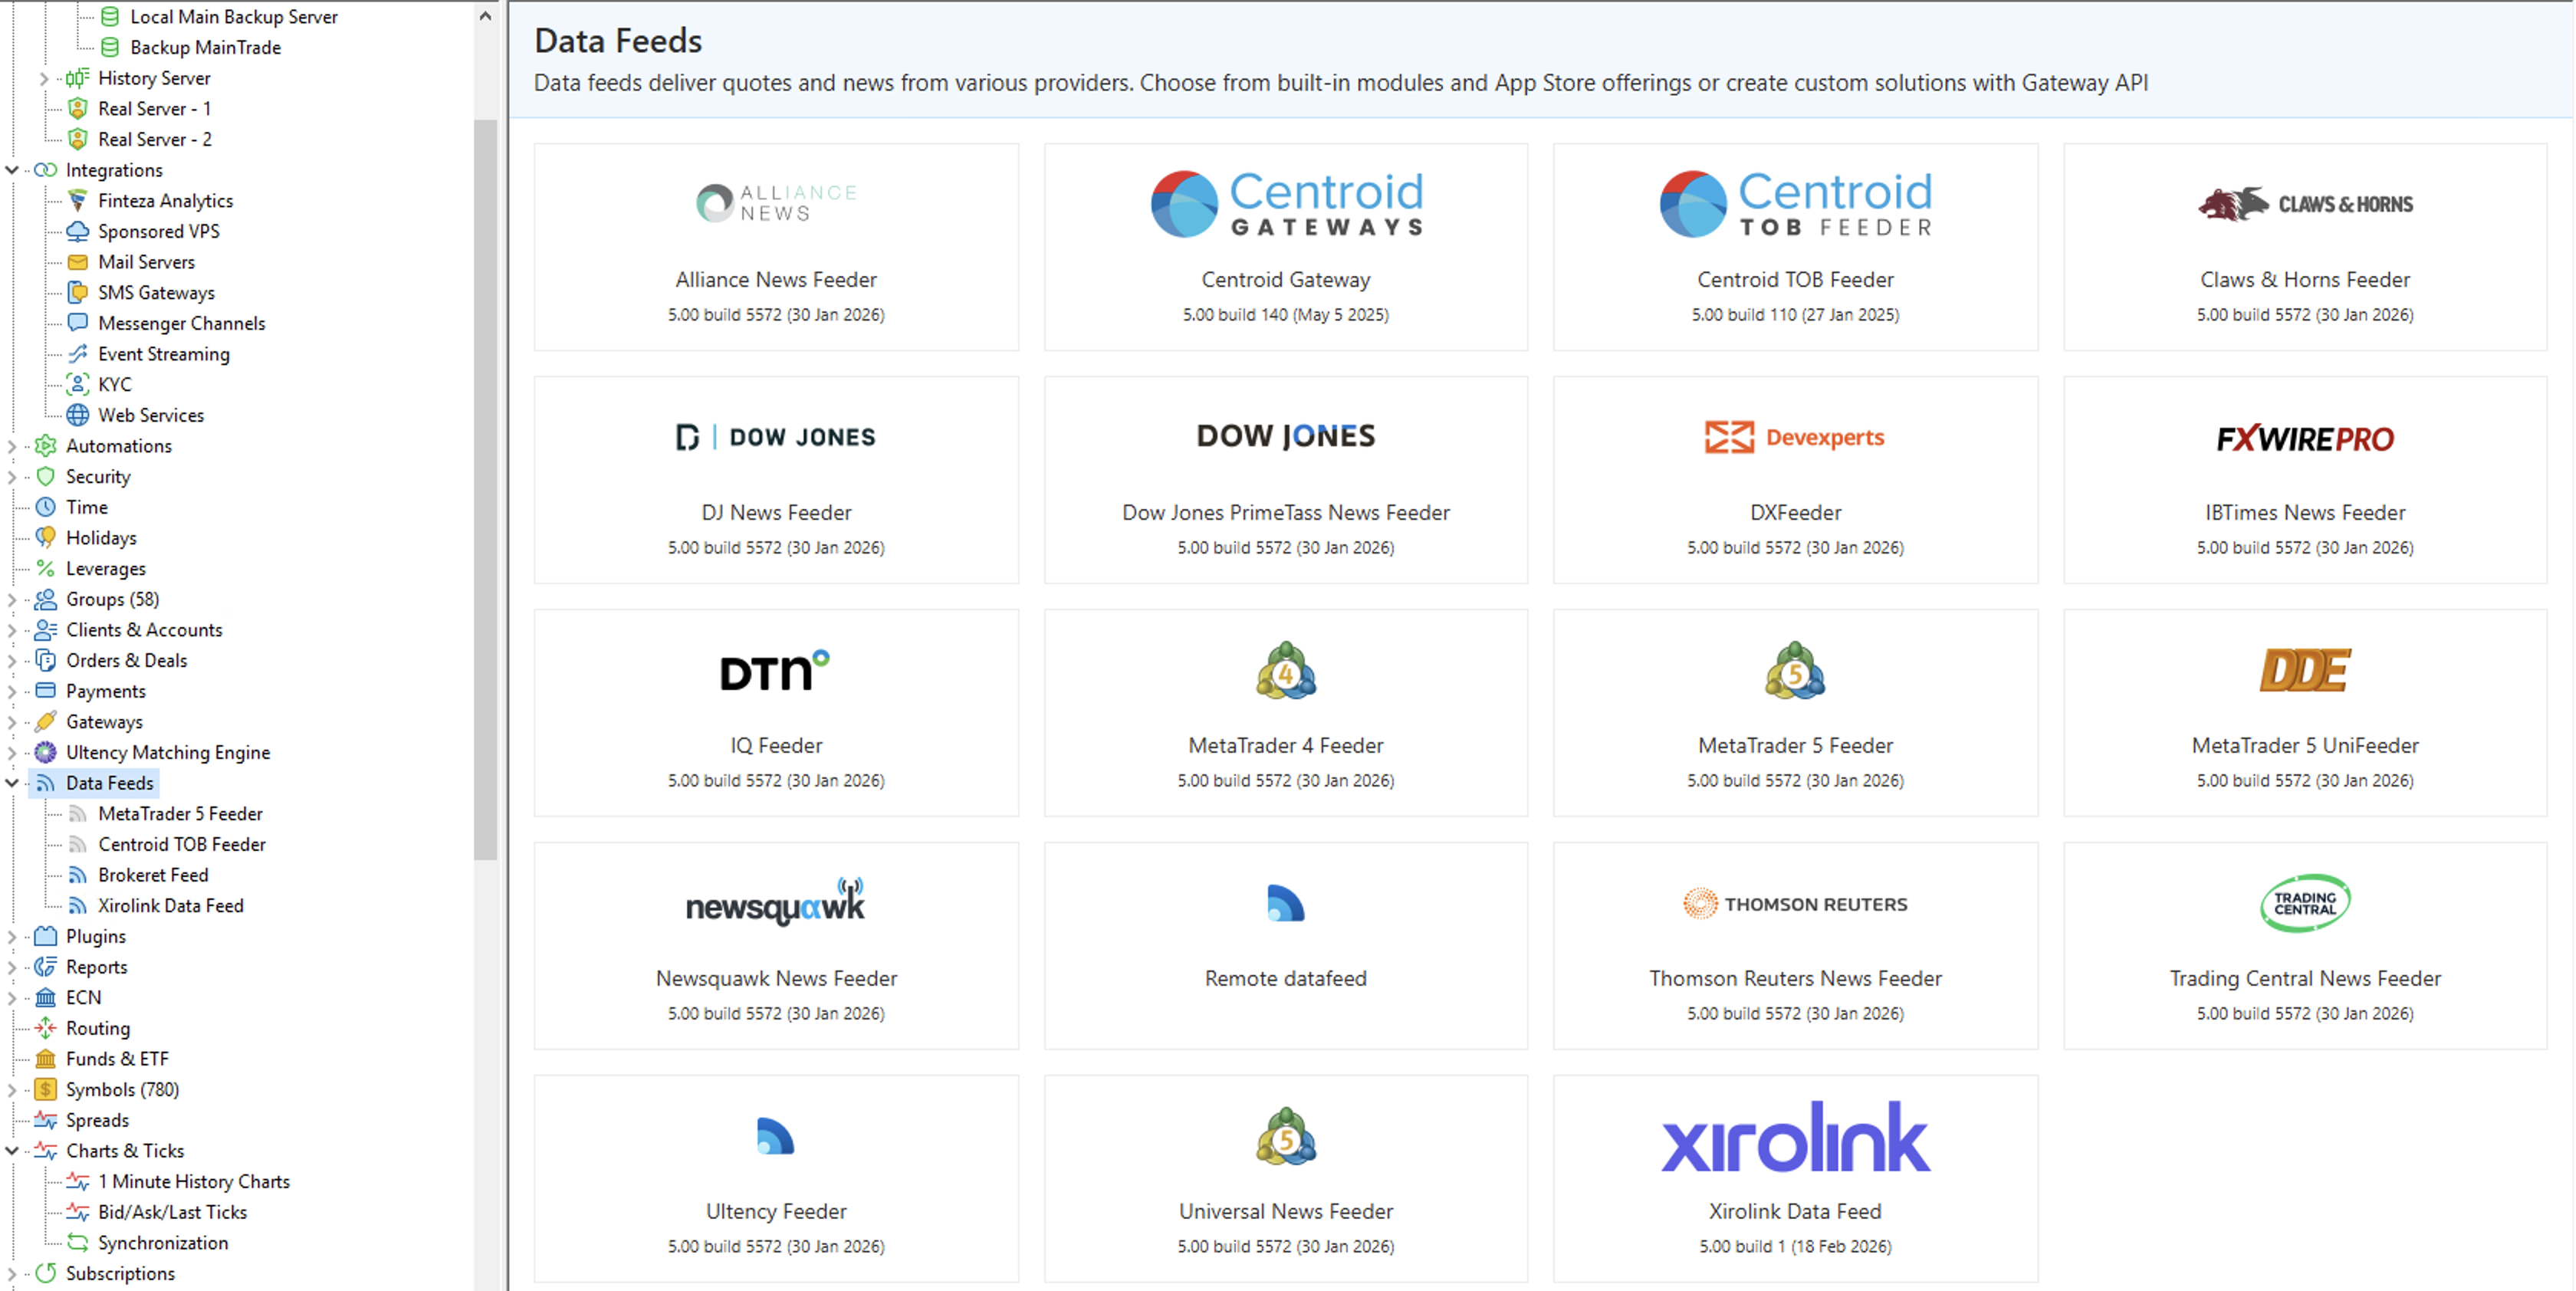Select the Finteza Analytics integration icon
Viewport: 2576px width, 1291px height.
coord(79,200)
